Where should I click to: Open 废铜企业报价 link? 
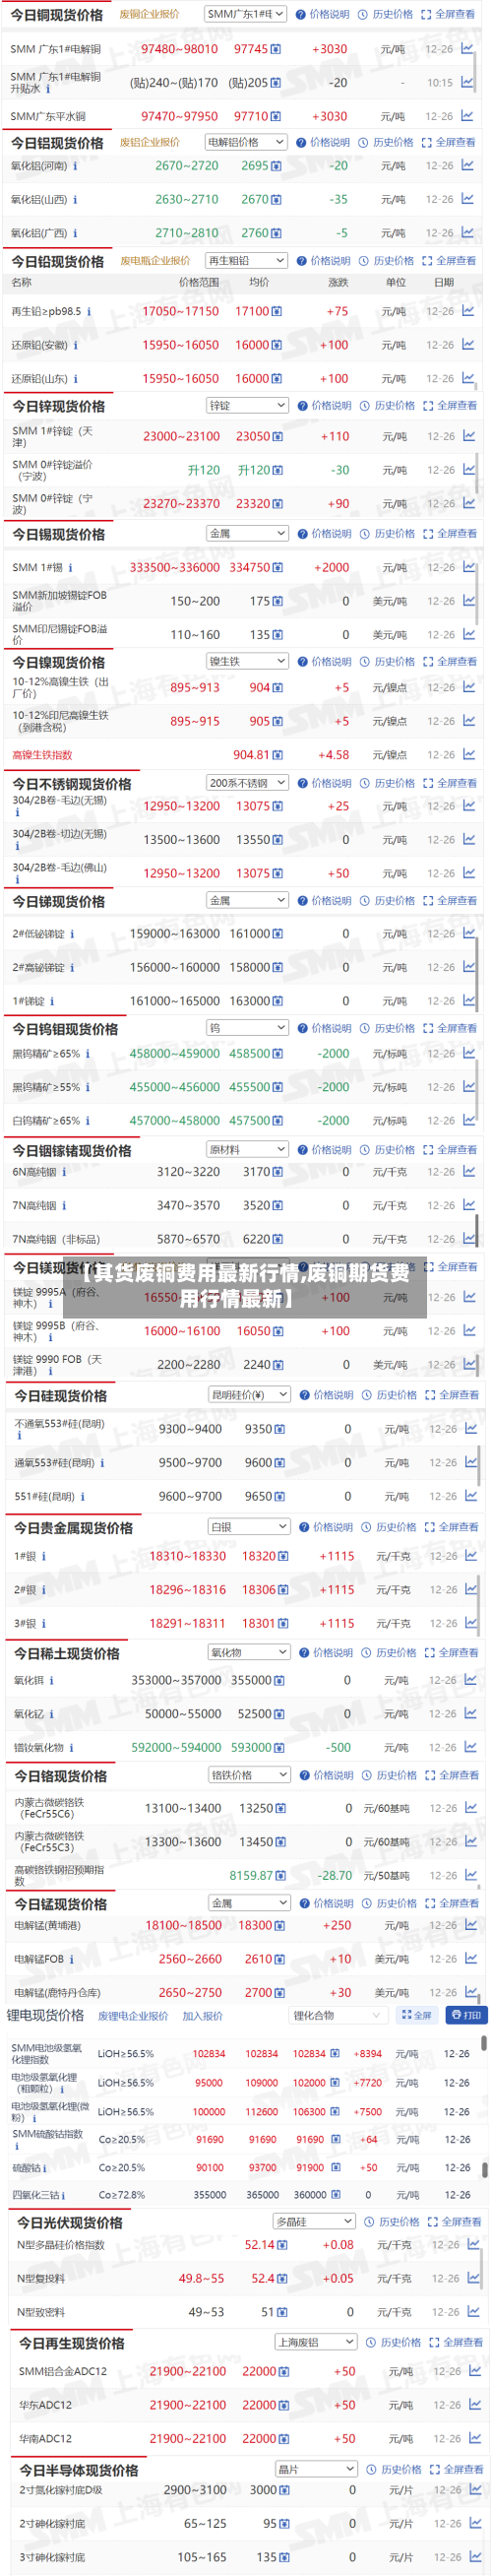[x=150, y=14]
